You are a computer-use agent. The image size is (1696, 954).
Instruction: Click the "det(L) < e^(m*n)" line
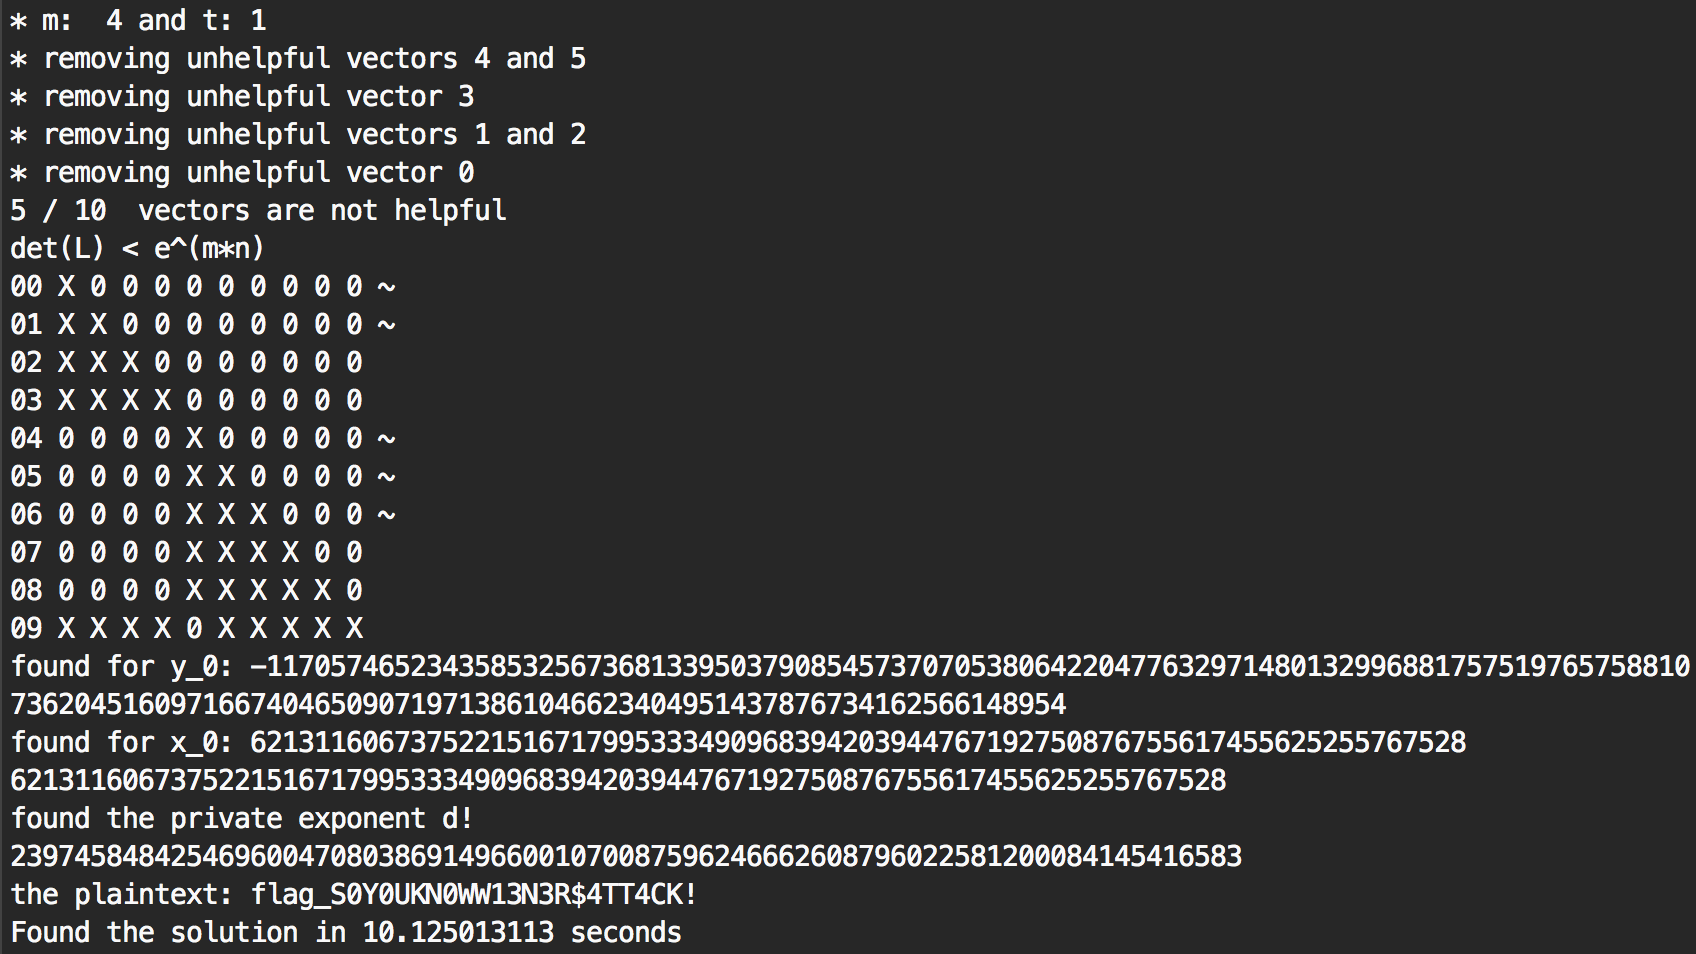137,248
